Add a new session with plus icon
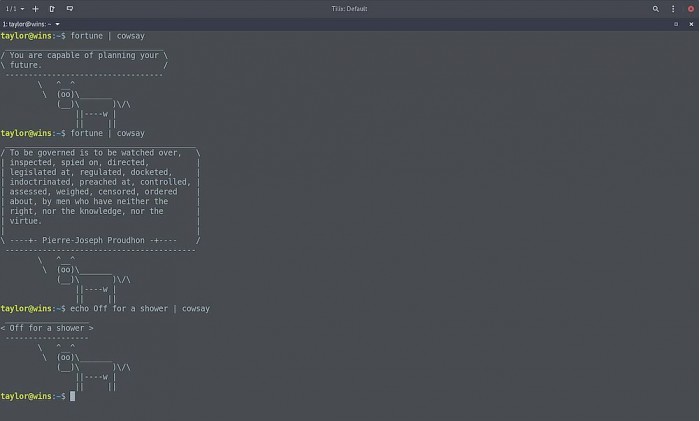 36,8
